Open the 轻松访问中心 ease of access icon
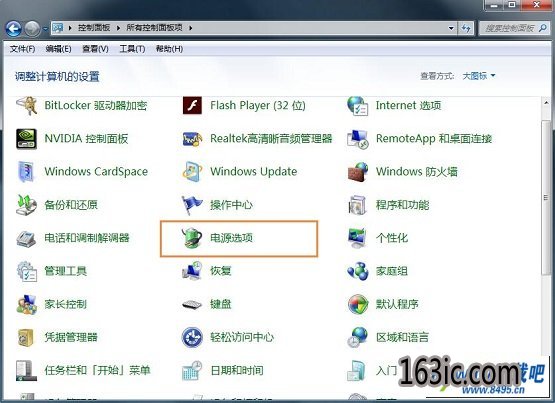This screenshot has width=555, height=403. [x=192, y=337]
